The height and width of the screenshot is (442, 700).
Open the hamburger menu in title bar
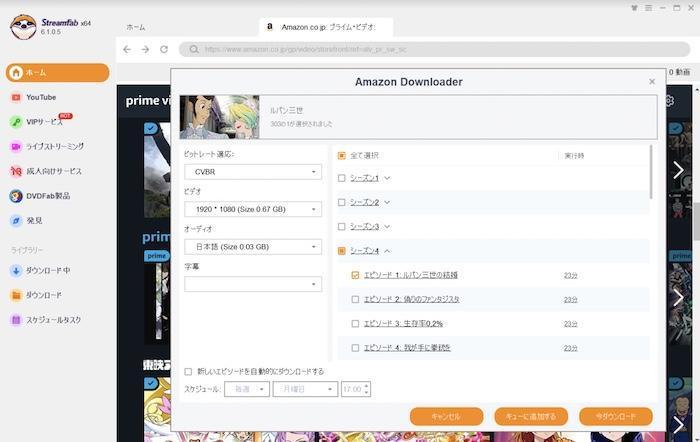click(x=648, y=8)
